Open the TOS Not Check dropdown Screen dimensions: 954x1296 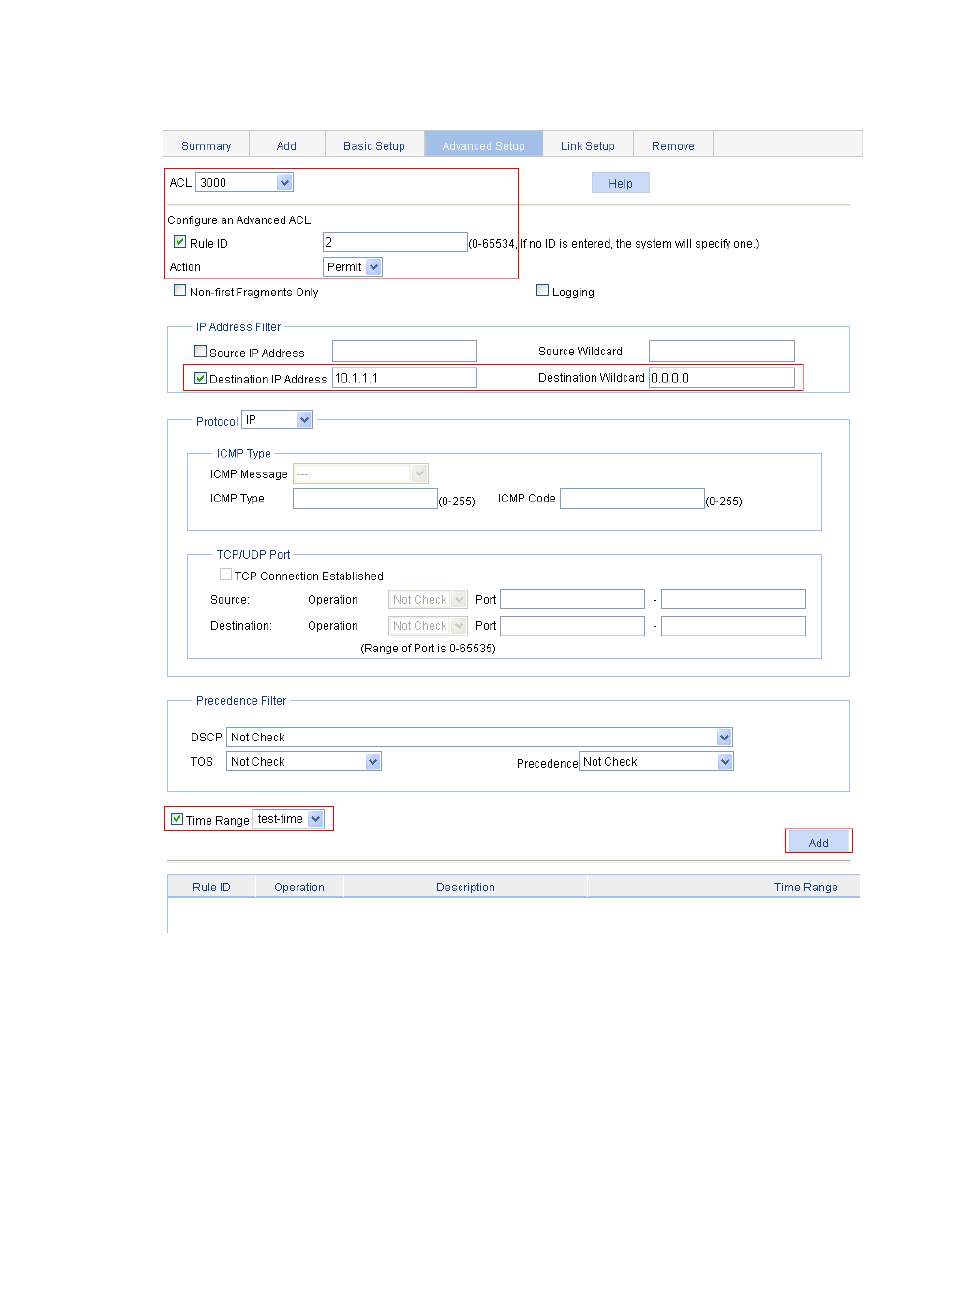click(x=304, y=761)
